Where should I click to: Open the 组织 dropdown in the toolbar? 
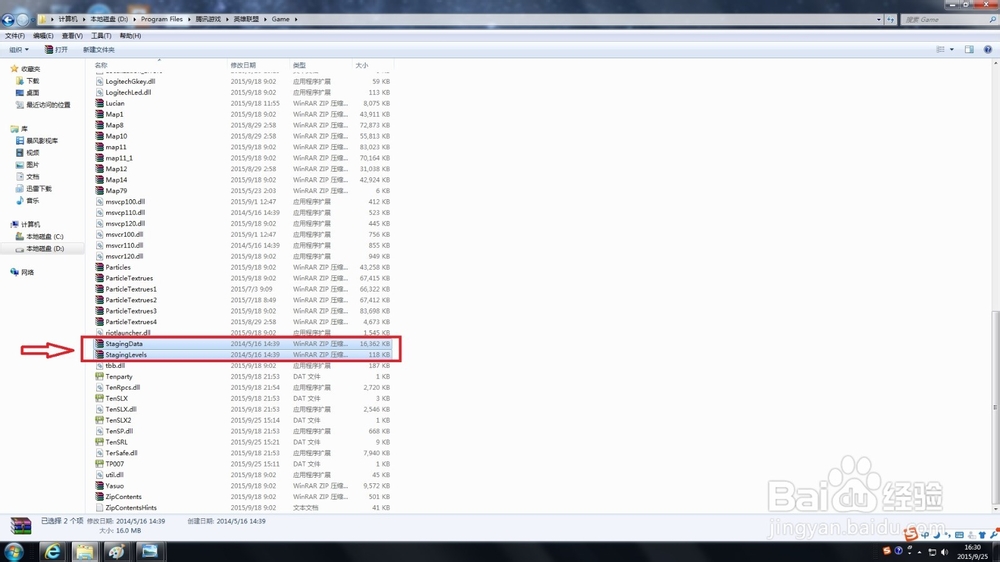(x=18, y=50)
